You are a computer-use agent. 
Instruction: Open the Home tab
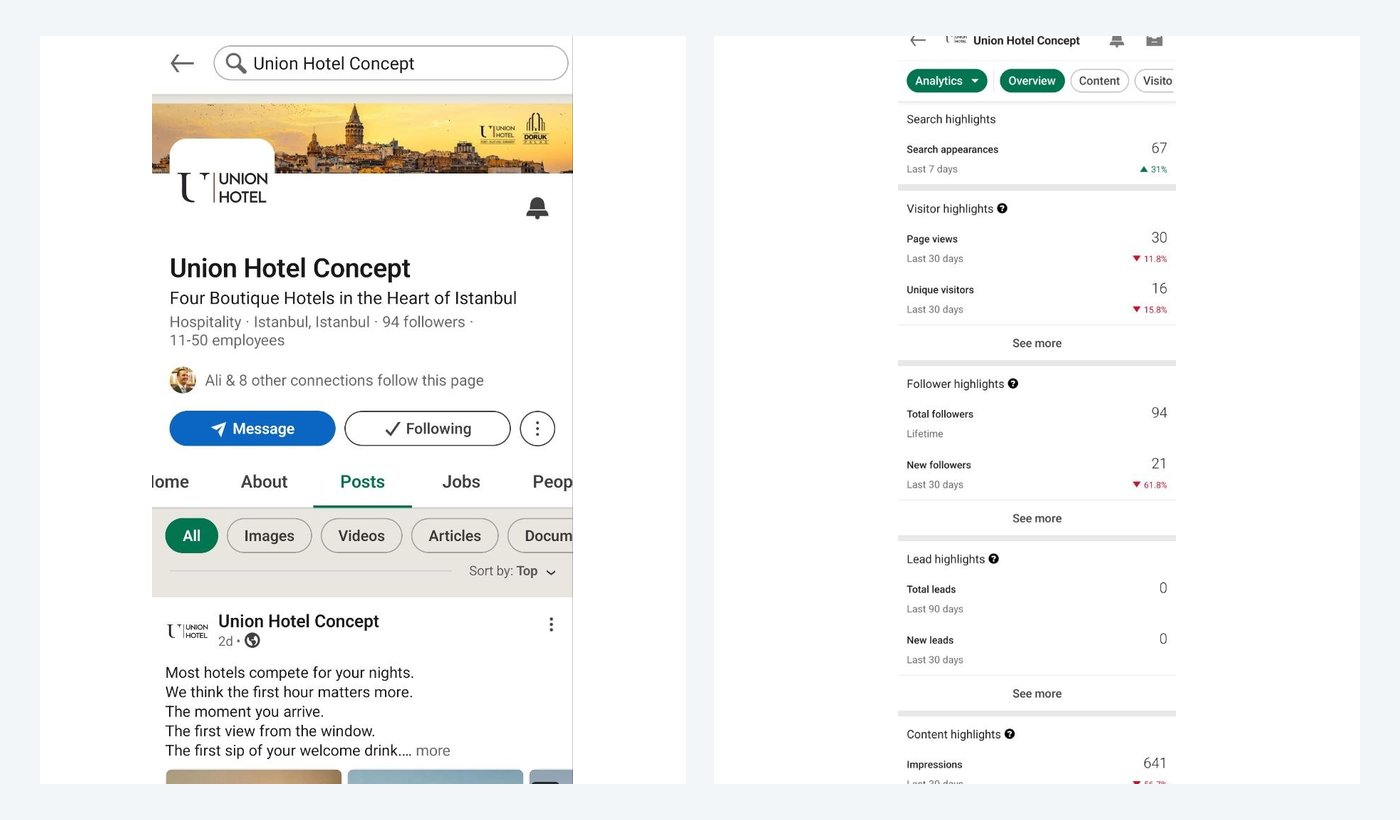[x=170, y=482]
